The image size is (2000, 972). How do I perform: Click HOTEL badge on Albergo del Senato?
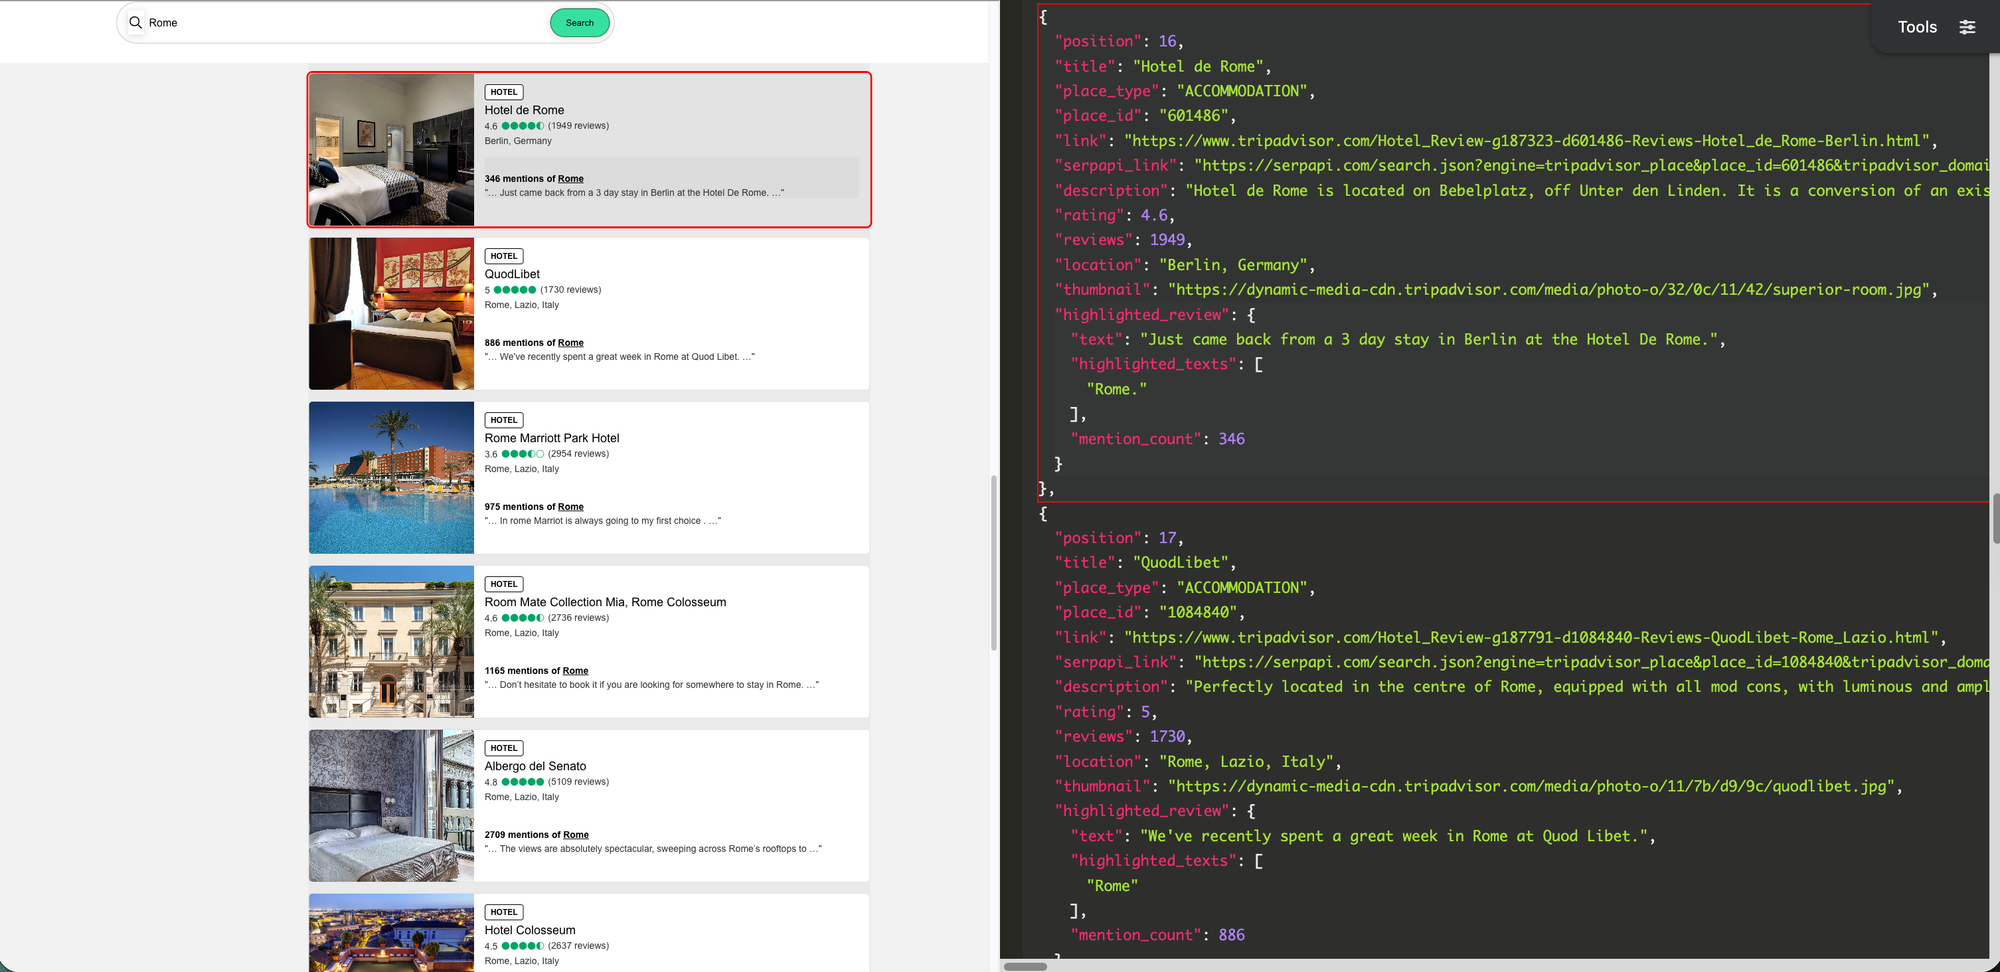(504, 748)
